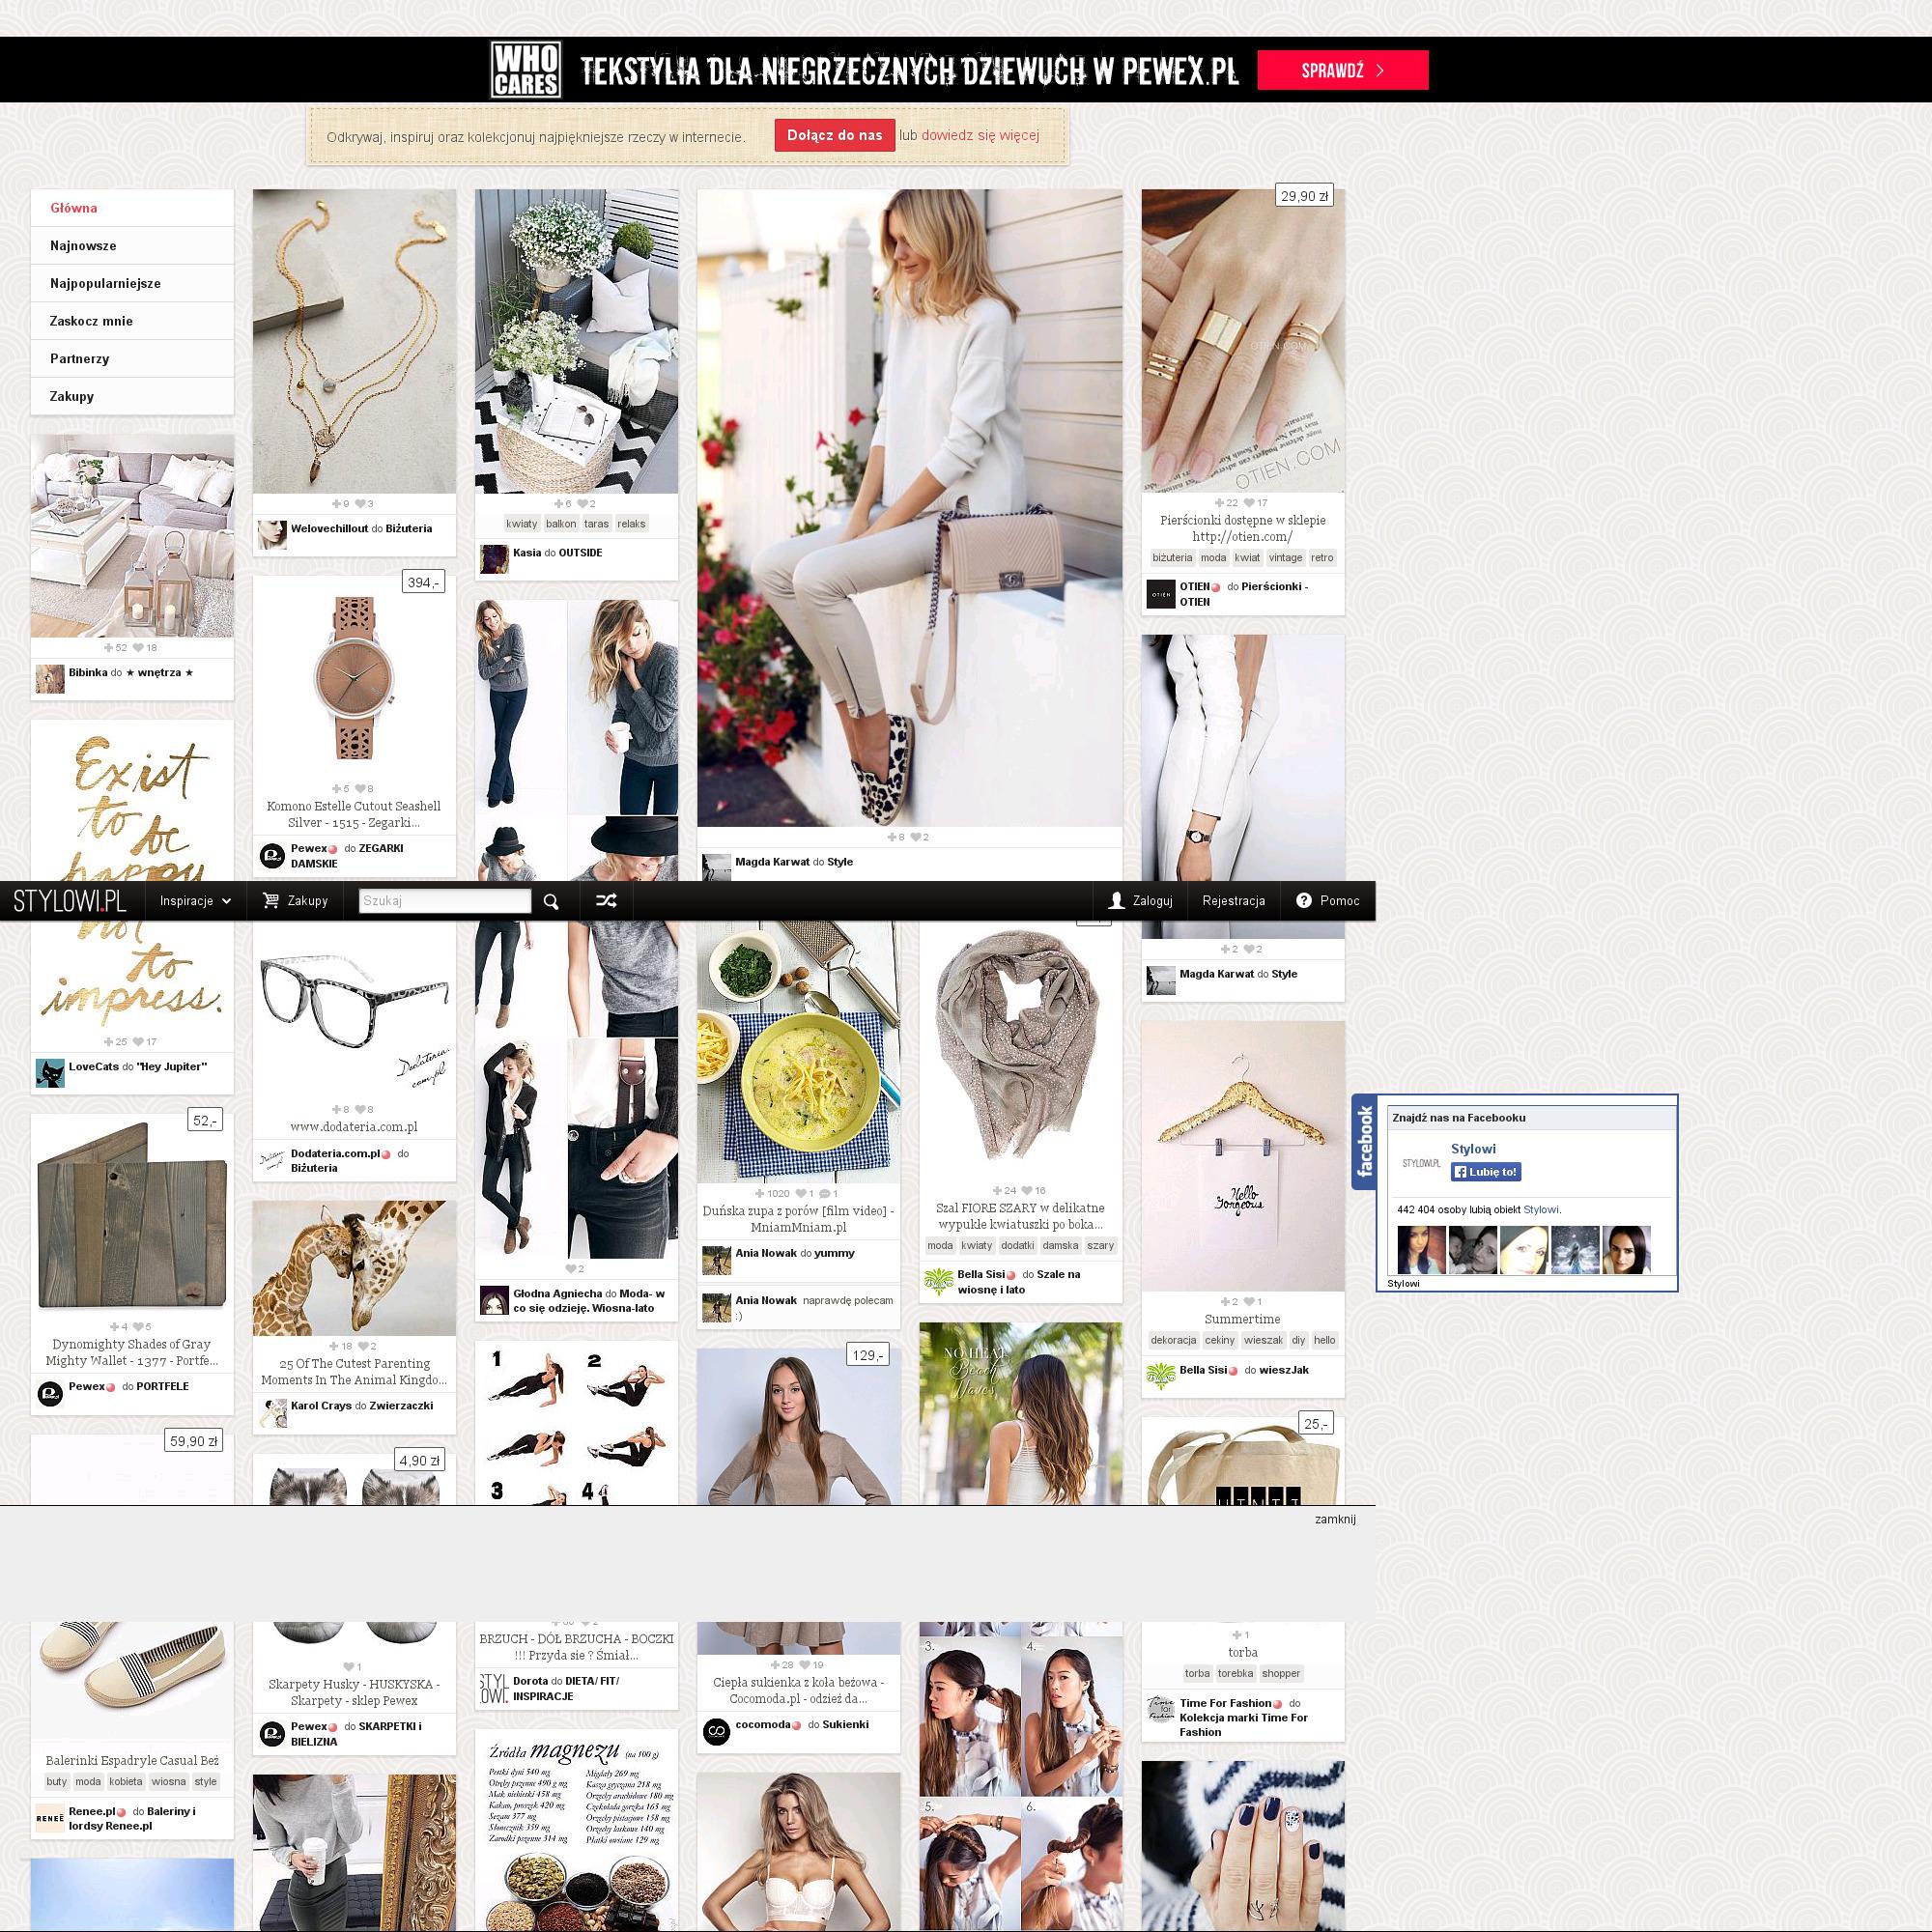Expand the Inspiracje dropdown menu

coord(195,901)
